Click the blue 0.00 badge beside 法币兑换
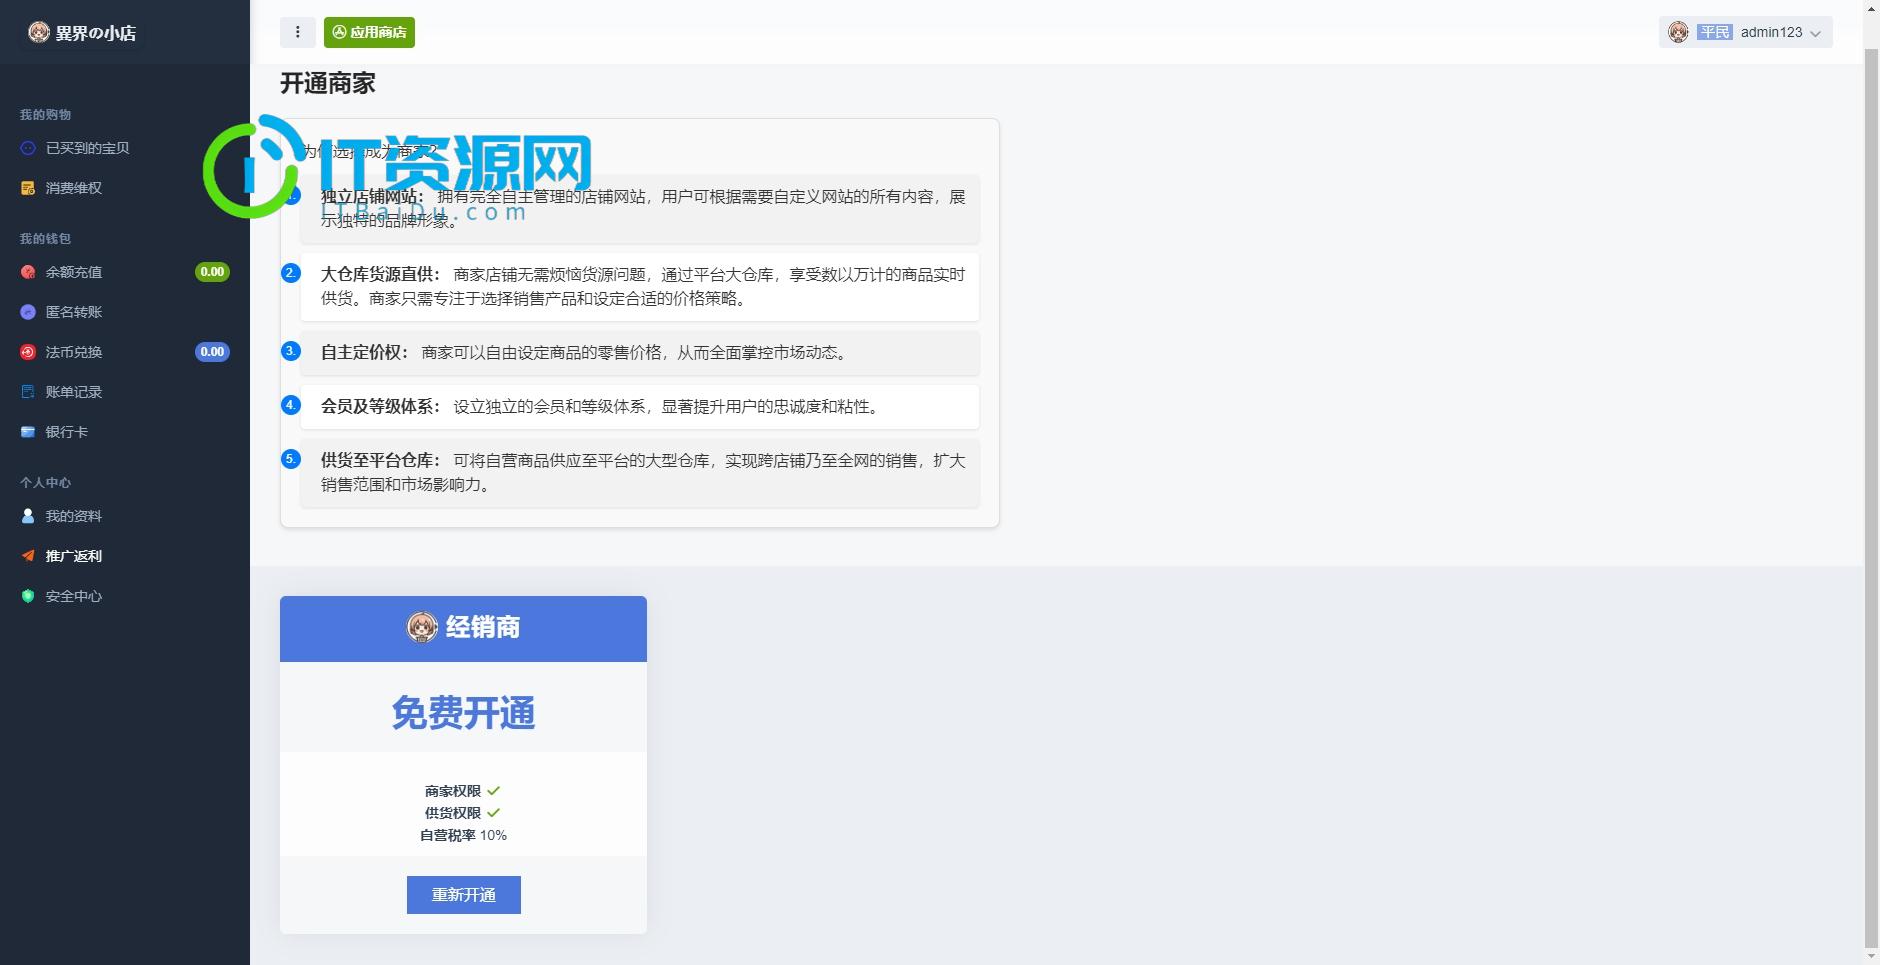This screenshot has height=965, width=1880. (x=212, y=352)
